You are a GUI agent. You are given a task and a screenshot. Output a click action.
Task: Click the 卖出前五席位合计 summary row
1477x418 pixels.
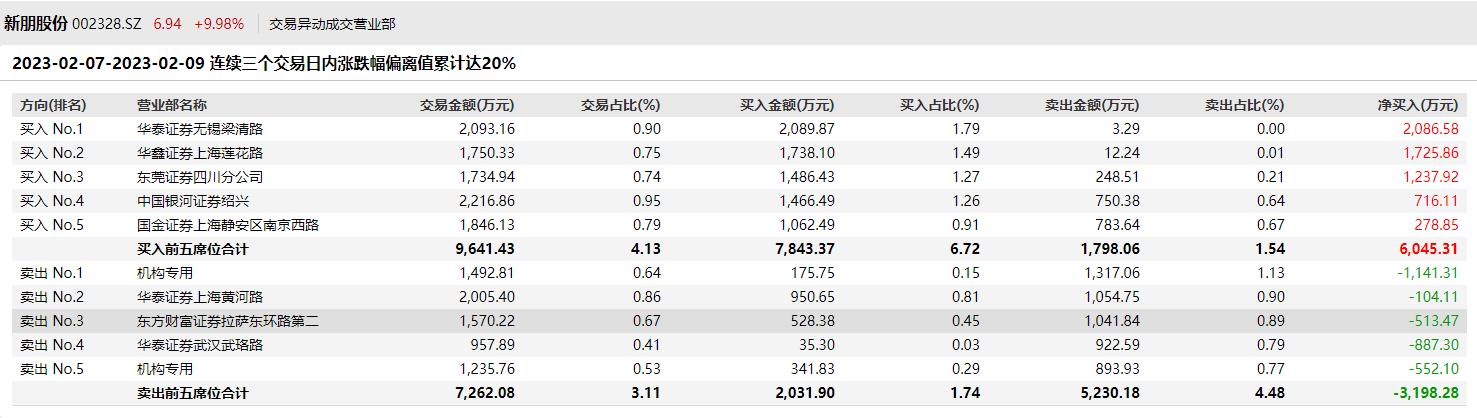[x=738, y=393]
